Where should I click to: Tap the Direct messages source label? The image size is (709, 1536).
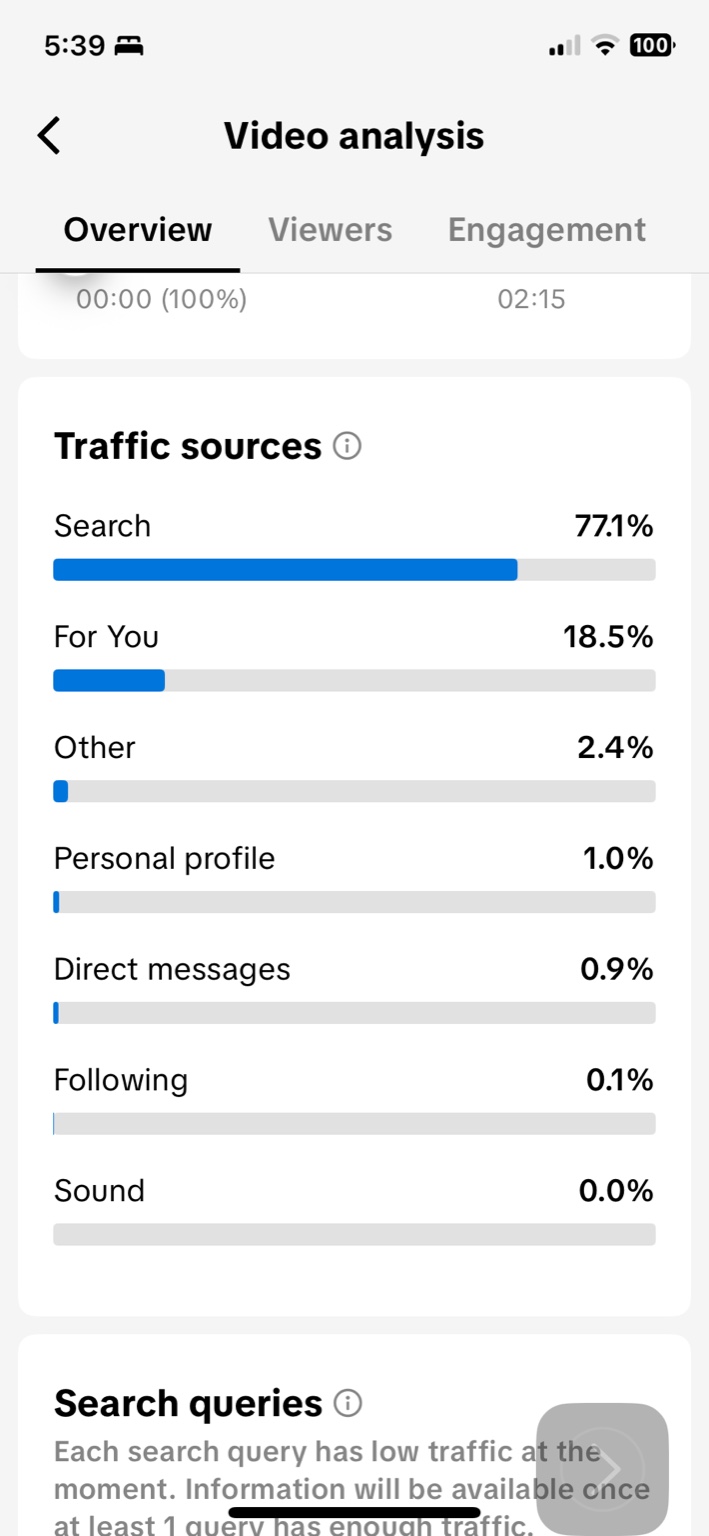[172, 969]
